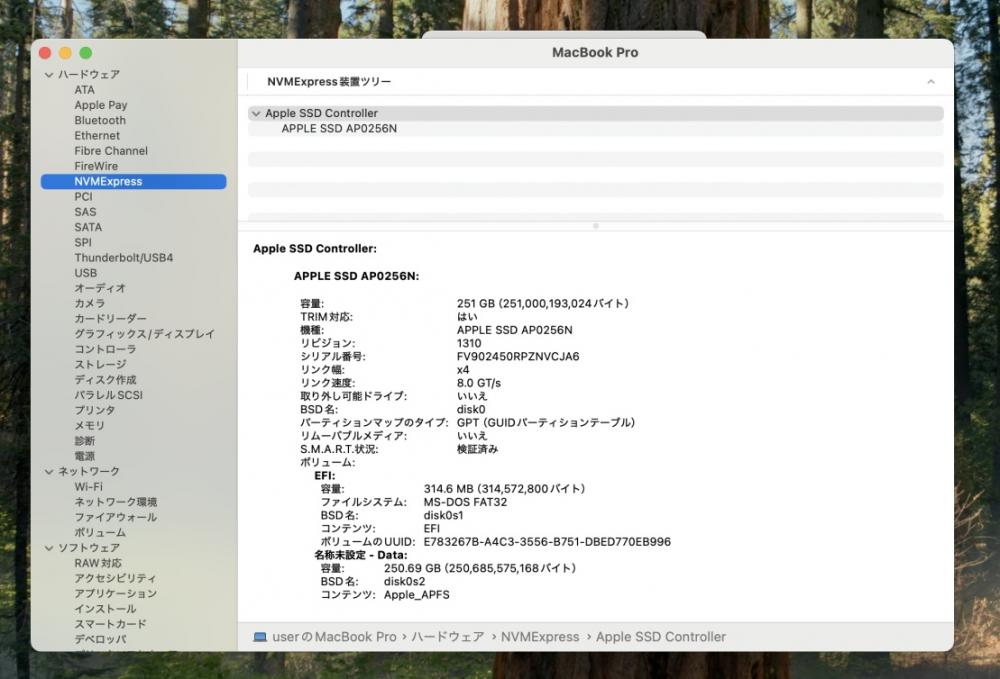Select インストール in the sidebar
Image resolution: width=1000 pixels, height=679 pixels.
(x=105, y=610)
